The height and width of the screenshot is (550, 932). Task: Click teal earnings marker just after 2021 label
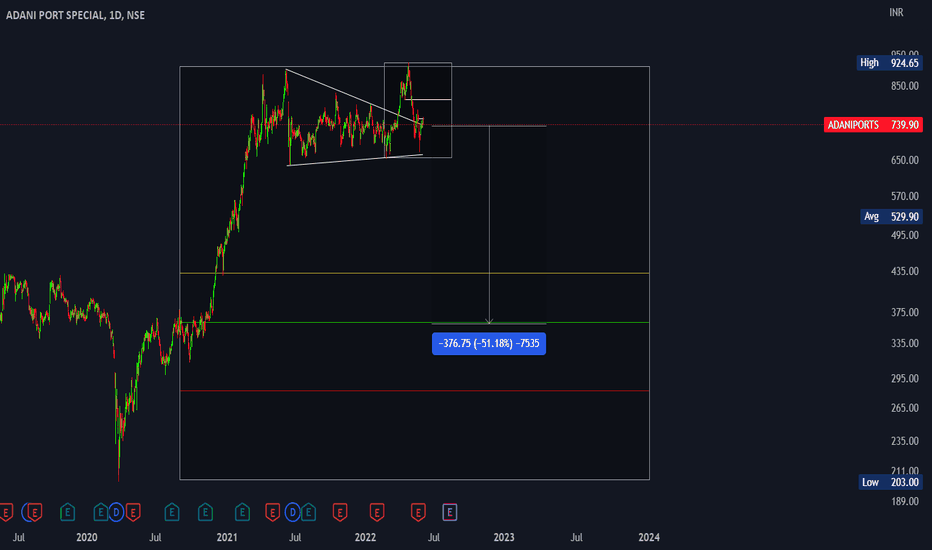(x=242, y=512)
